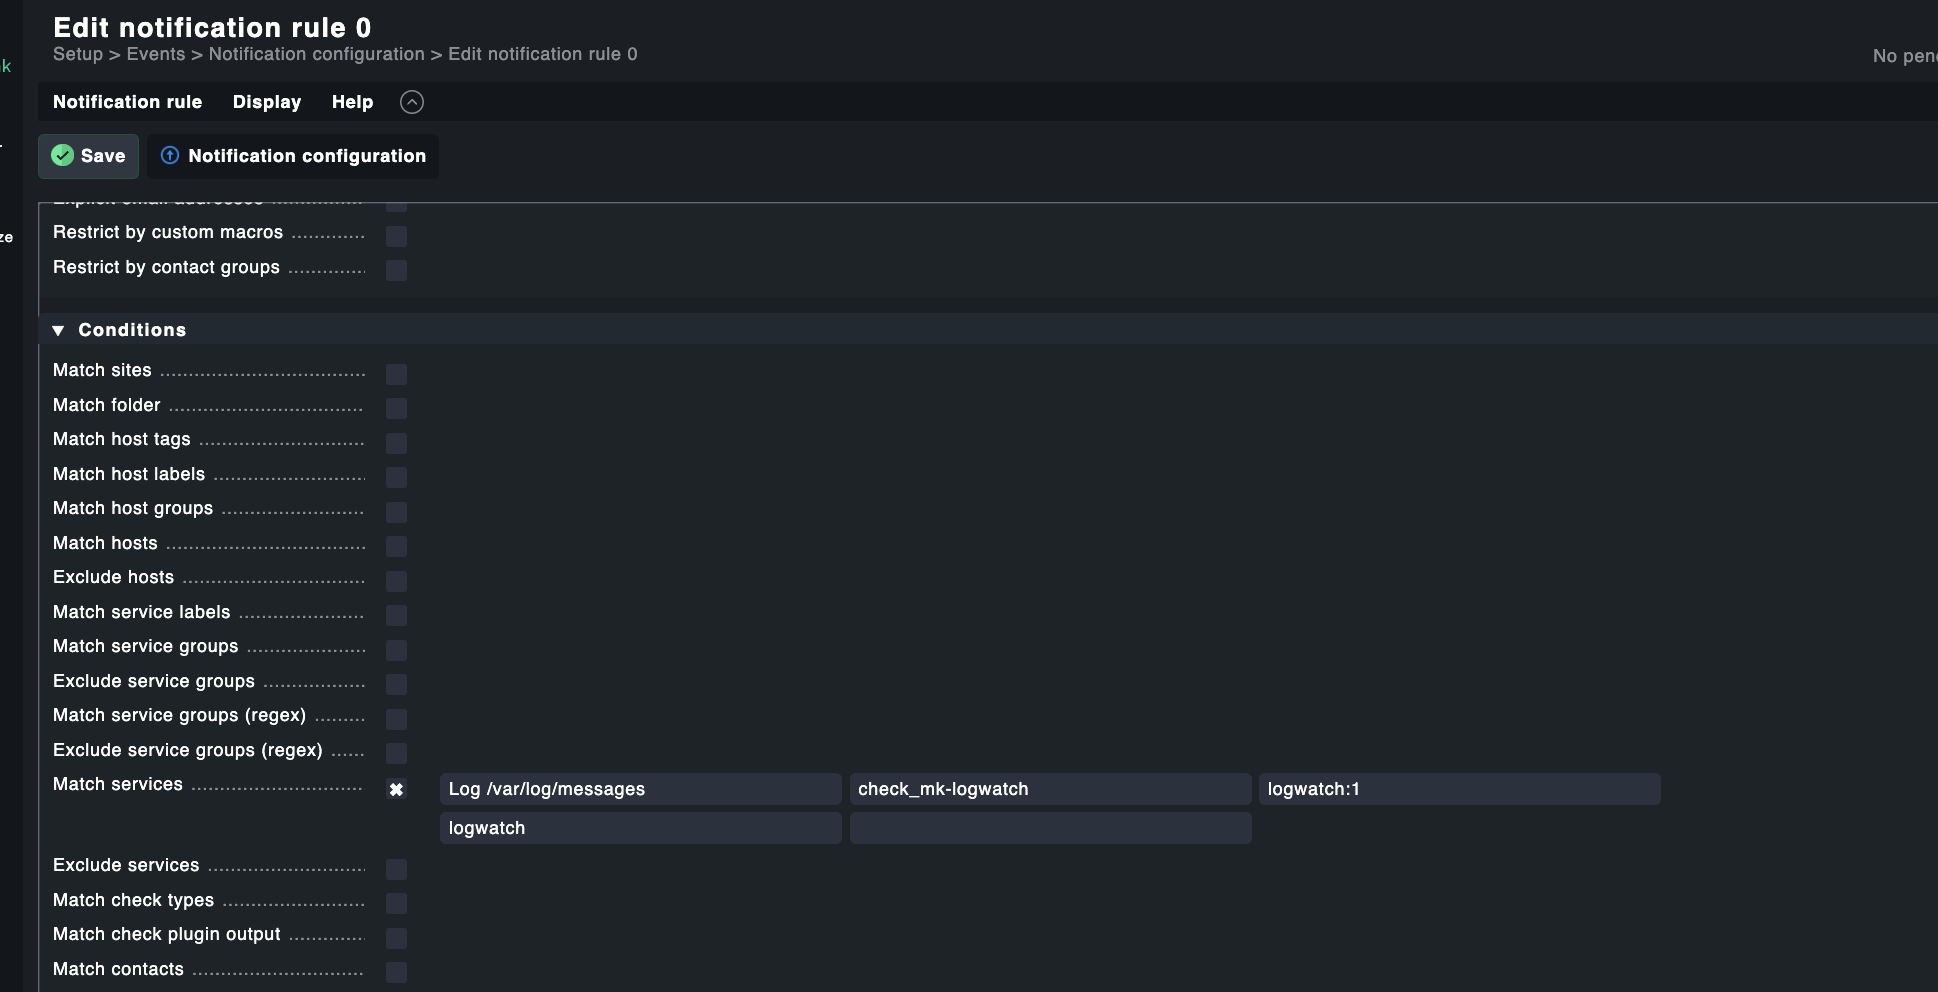Click the 'Log /var/log/messages' service field

point(640,789)
